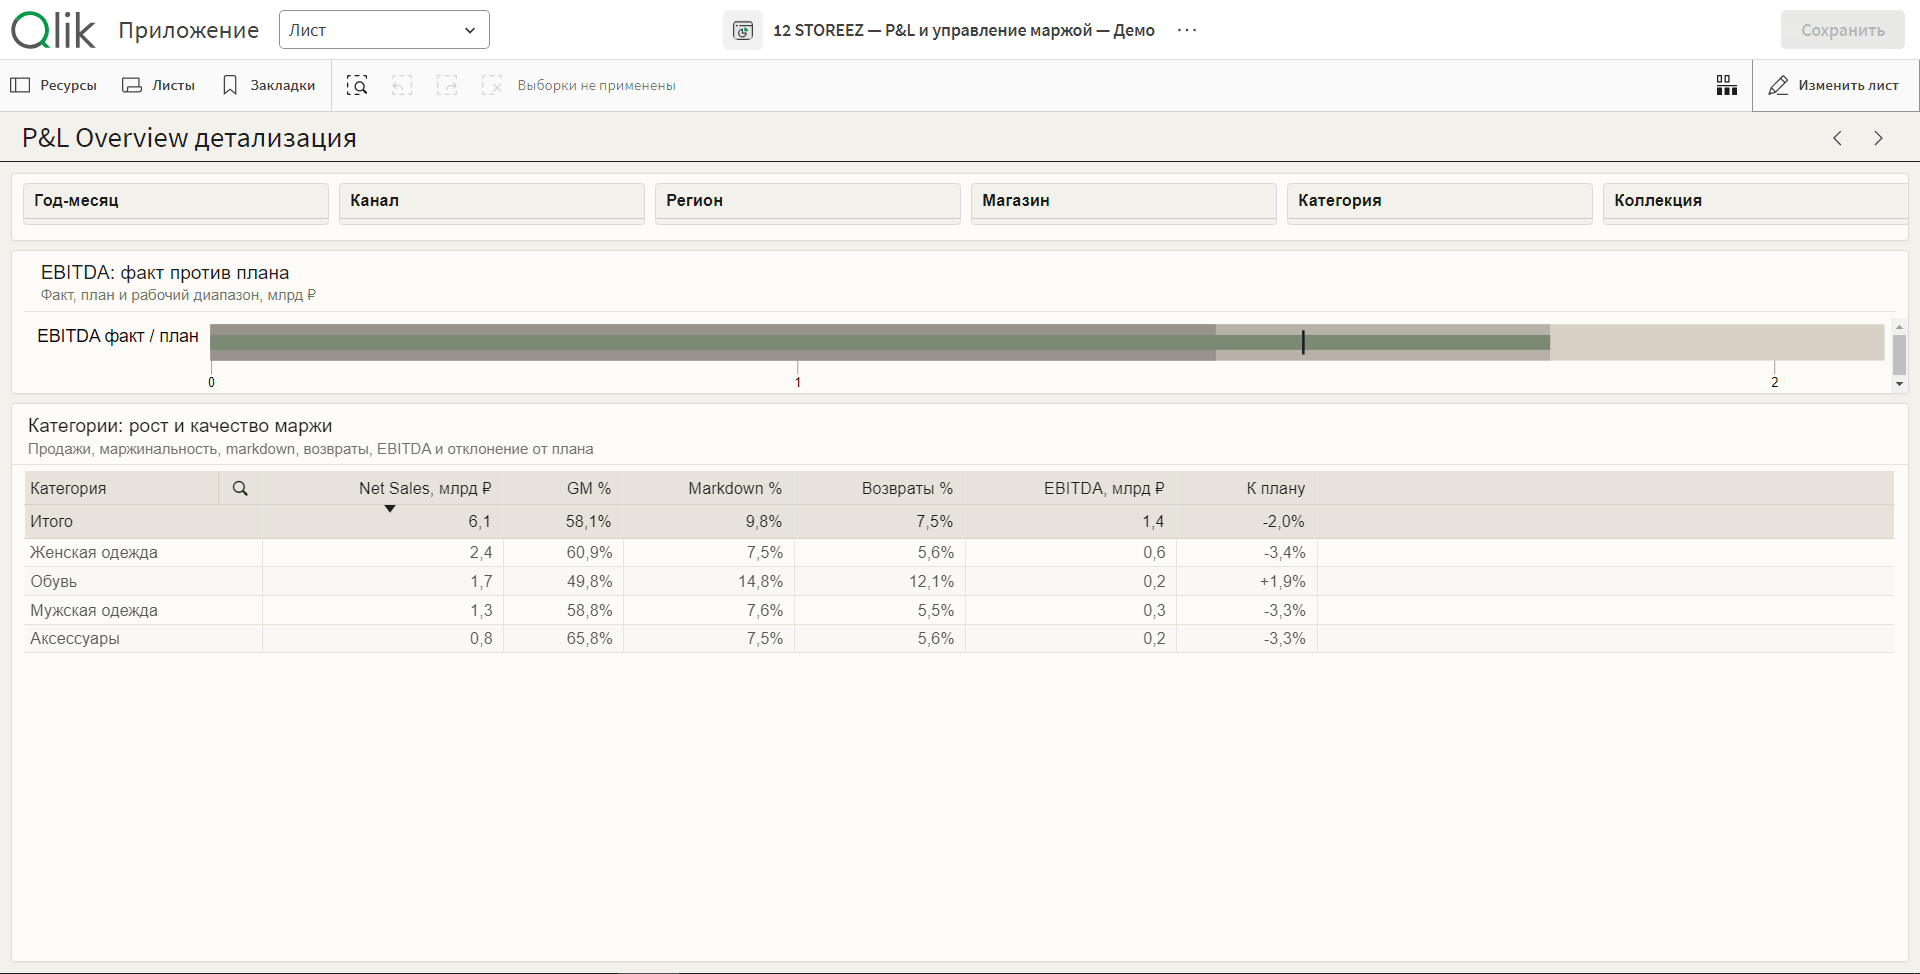1920x974 pixels.
Task: Open the Лист dropdown selector
Action: [x=384, y=30]
